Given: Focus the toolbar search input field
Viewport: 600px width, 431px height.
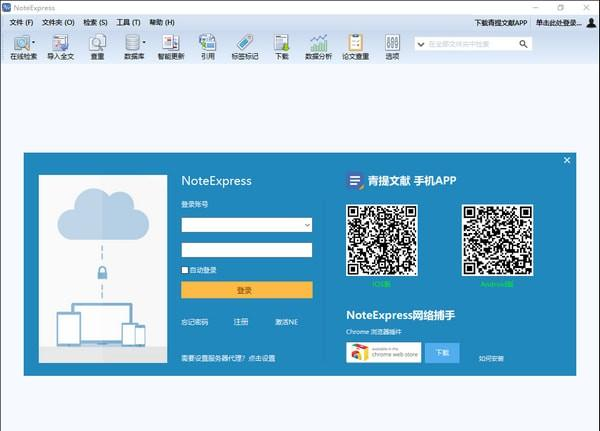Looking at the screenshot, I should (x=471, y=44).
